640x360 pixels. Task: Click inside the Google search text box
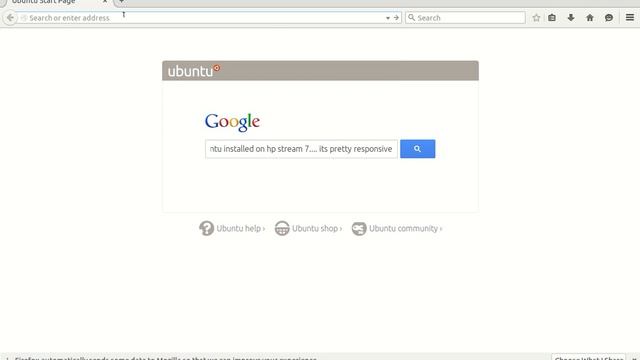pyautogui.click(x=301, y=149)
